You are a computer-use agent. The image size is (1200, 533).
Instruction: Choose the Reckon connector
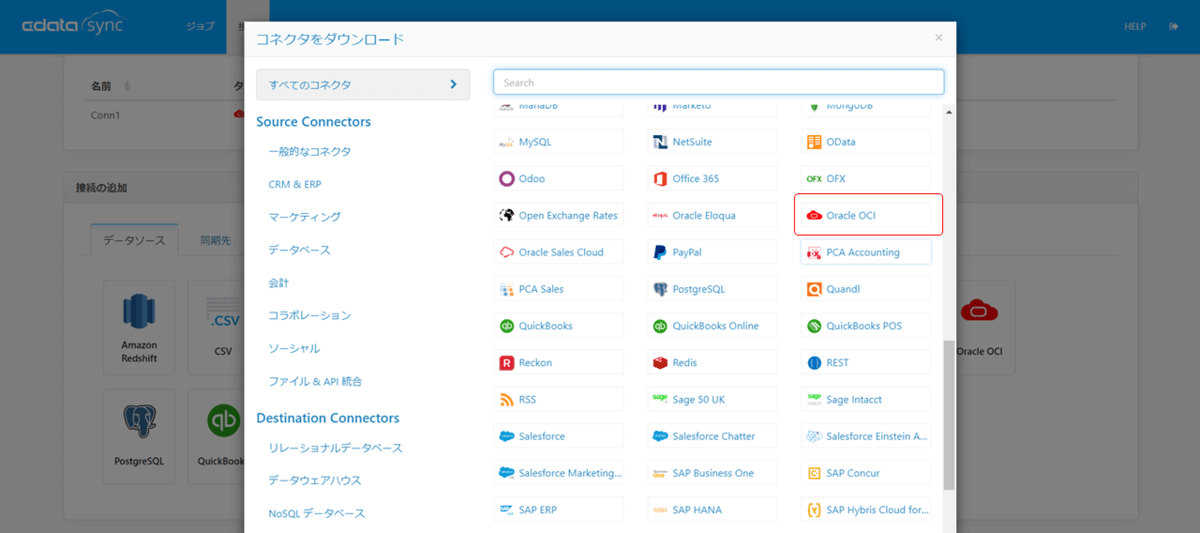click(x=558, y=362)
